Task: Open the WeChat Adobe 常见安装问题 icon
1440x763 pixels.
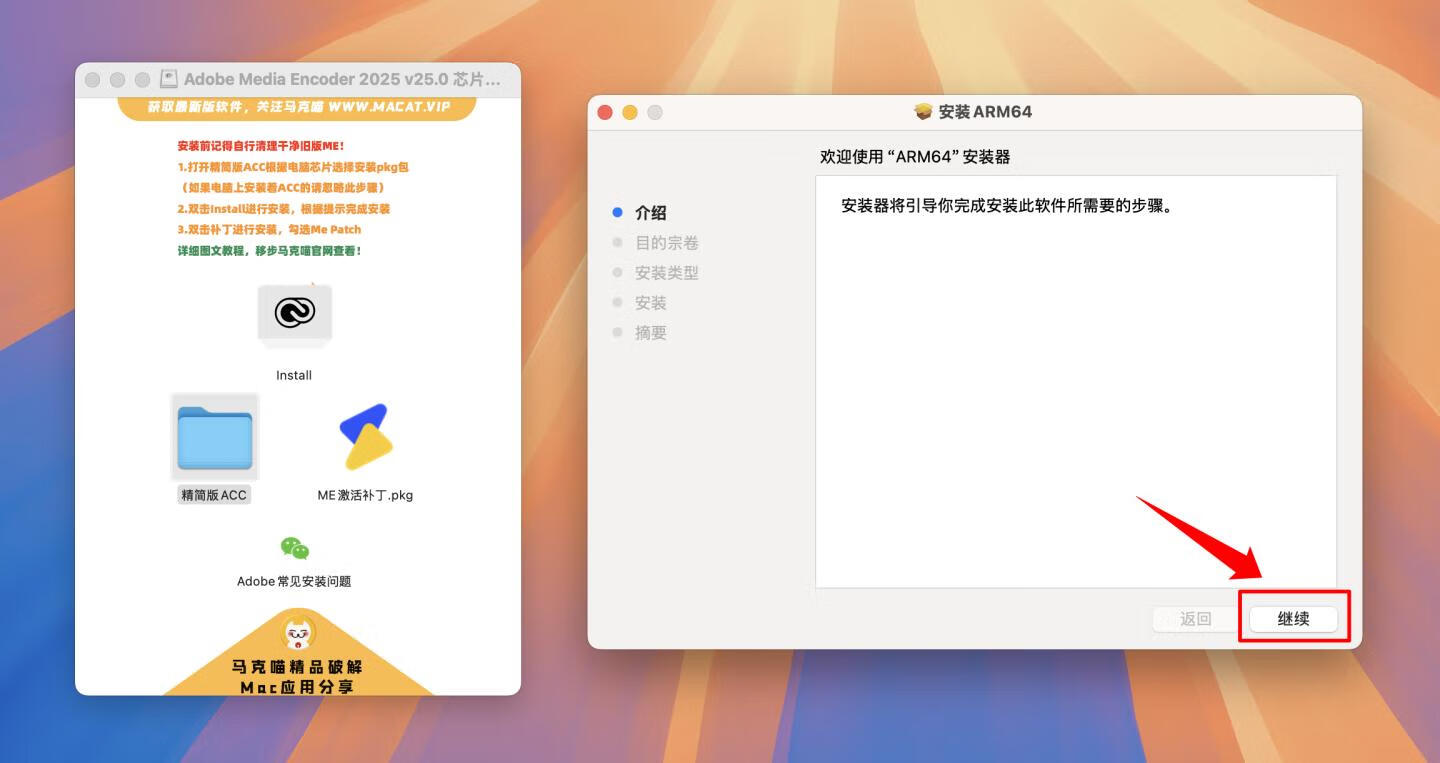Action: (x=294, y=548)
